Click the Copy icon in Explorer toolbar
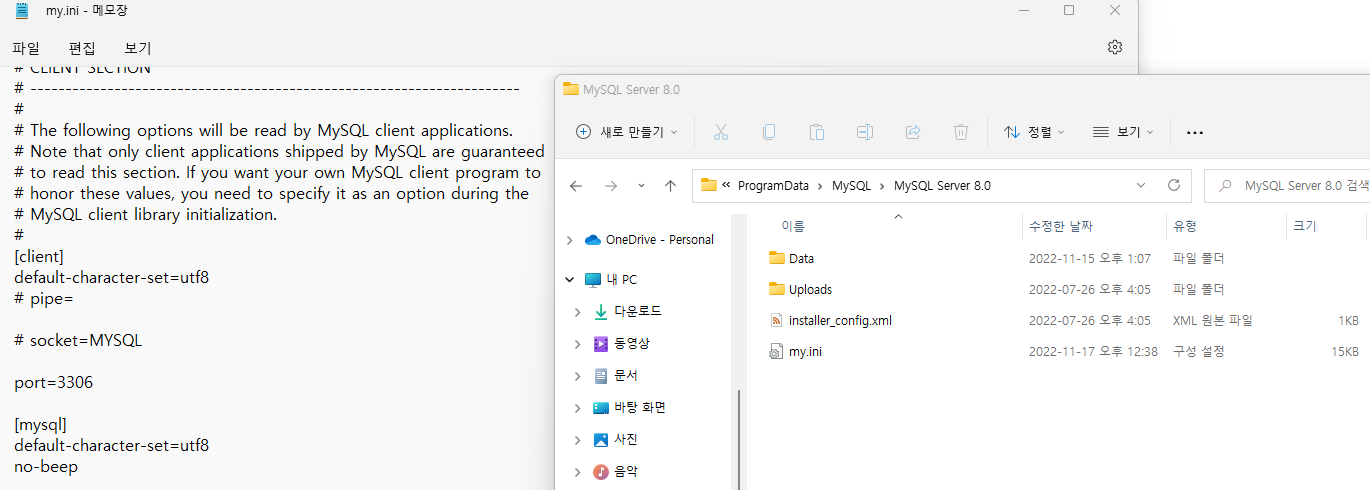The image size is (1370, 490). pyautogui.click(x=768, y=132)
